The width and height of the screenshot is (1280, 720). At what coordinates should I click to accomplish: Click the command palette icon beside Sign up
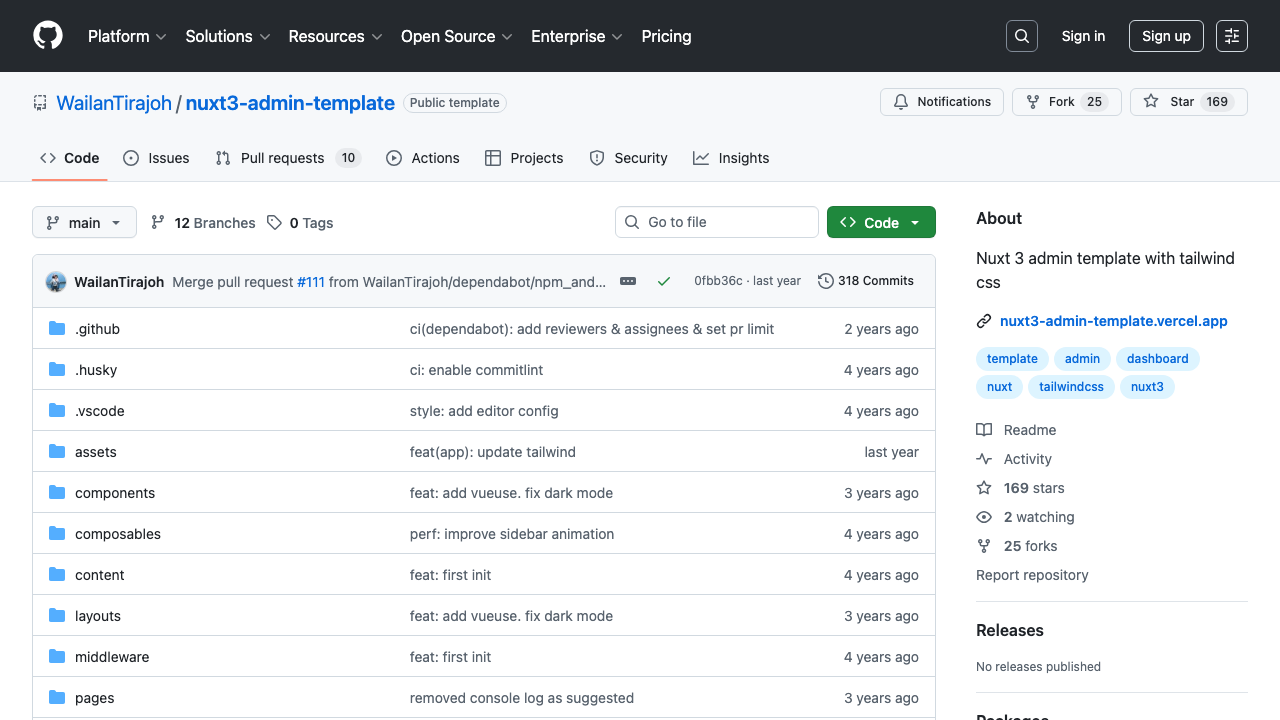click(x=1231, y=36)
